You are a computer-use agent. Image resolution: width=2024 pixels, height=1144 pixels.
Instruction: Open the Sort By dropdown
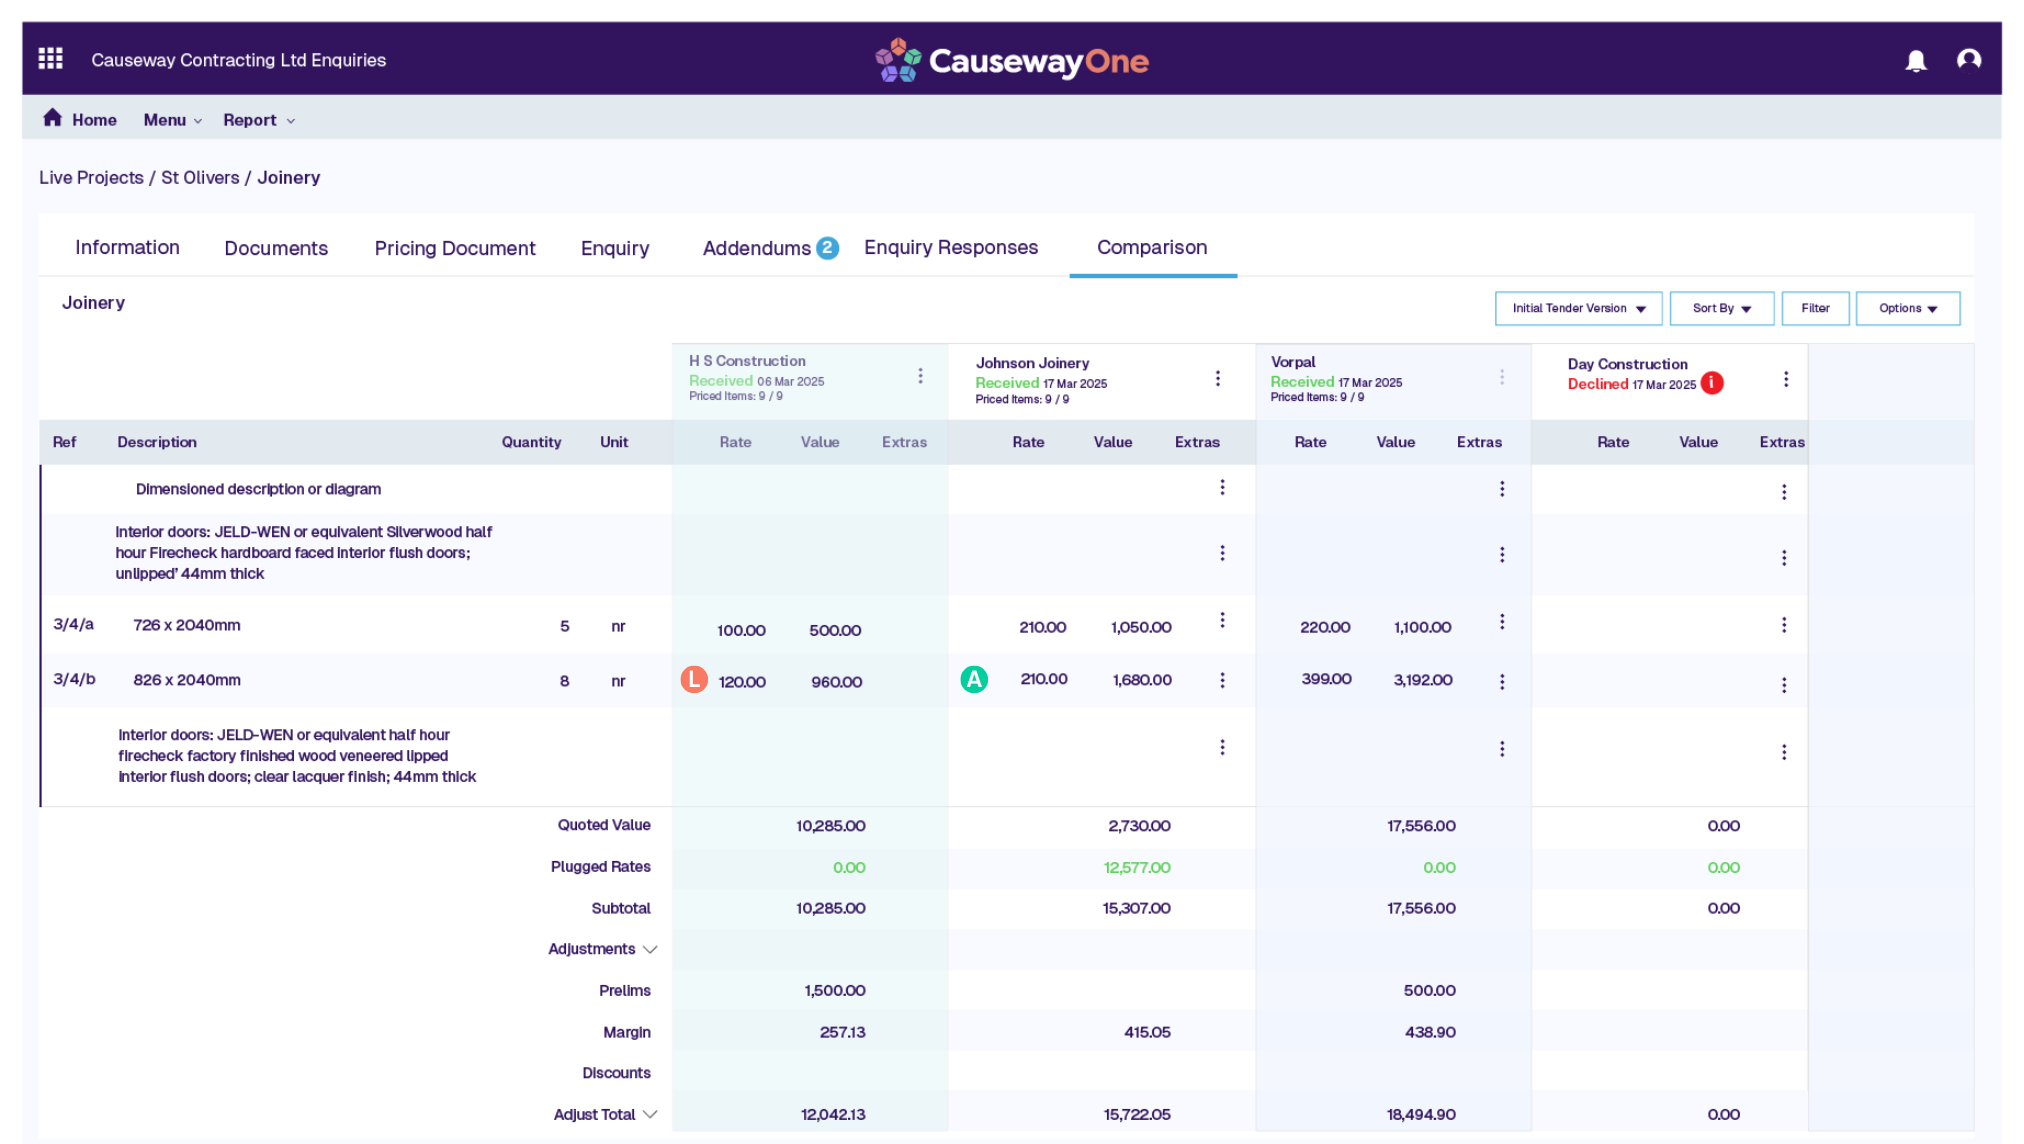1721,308
